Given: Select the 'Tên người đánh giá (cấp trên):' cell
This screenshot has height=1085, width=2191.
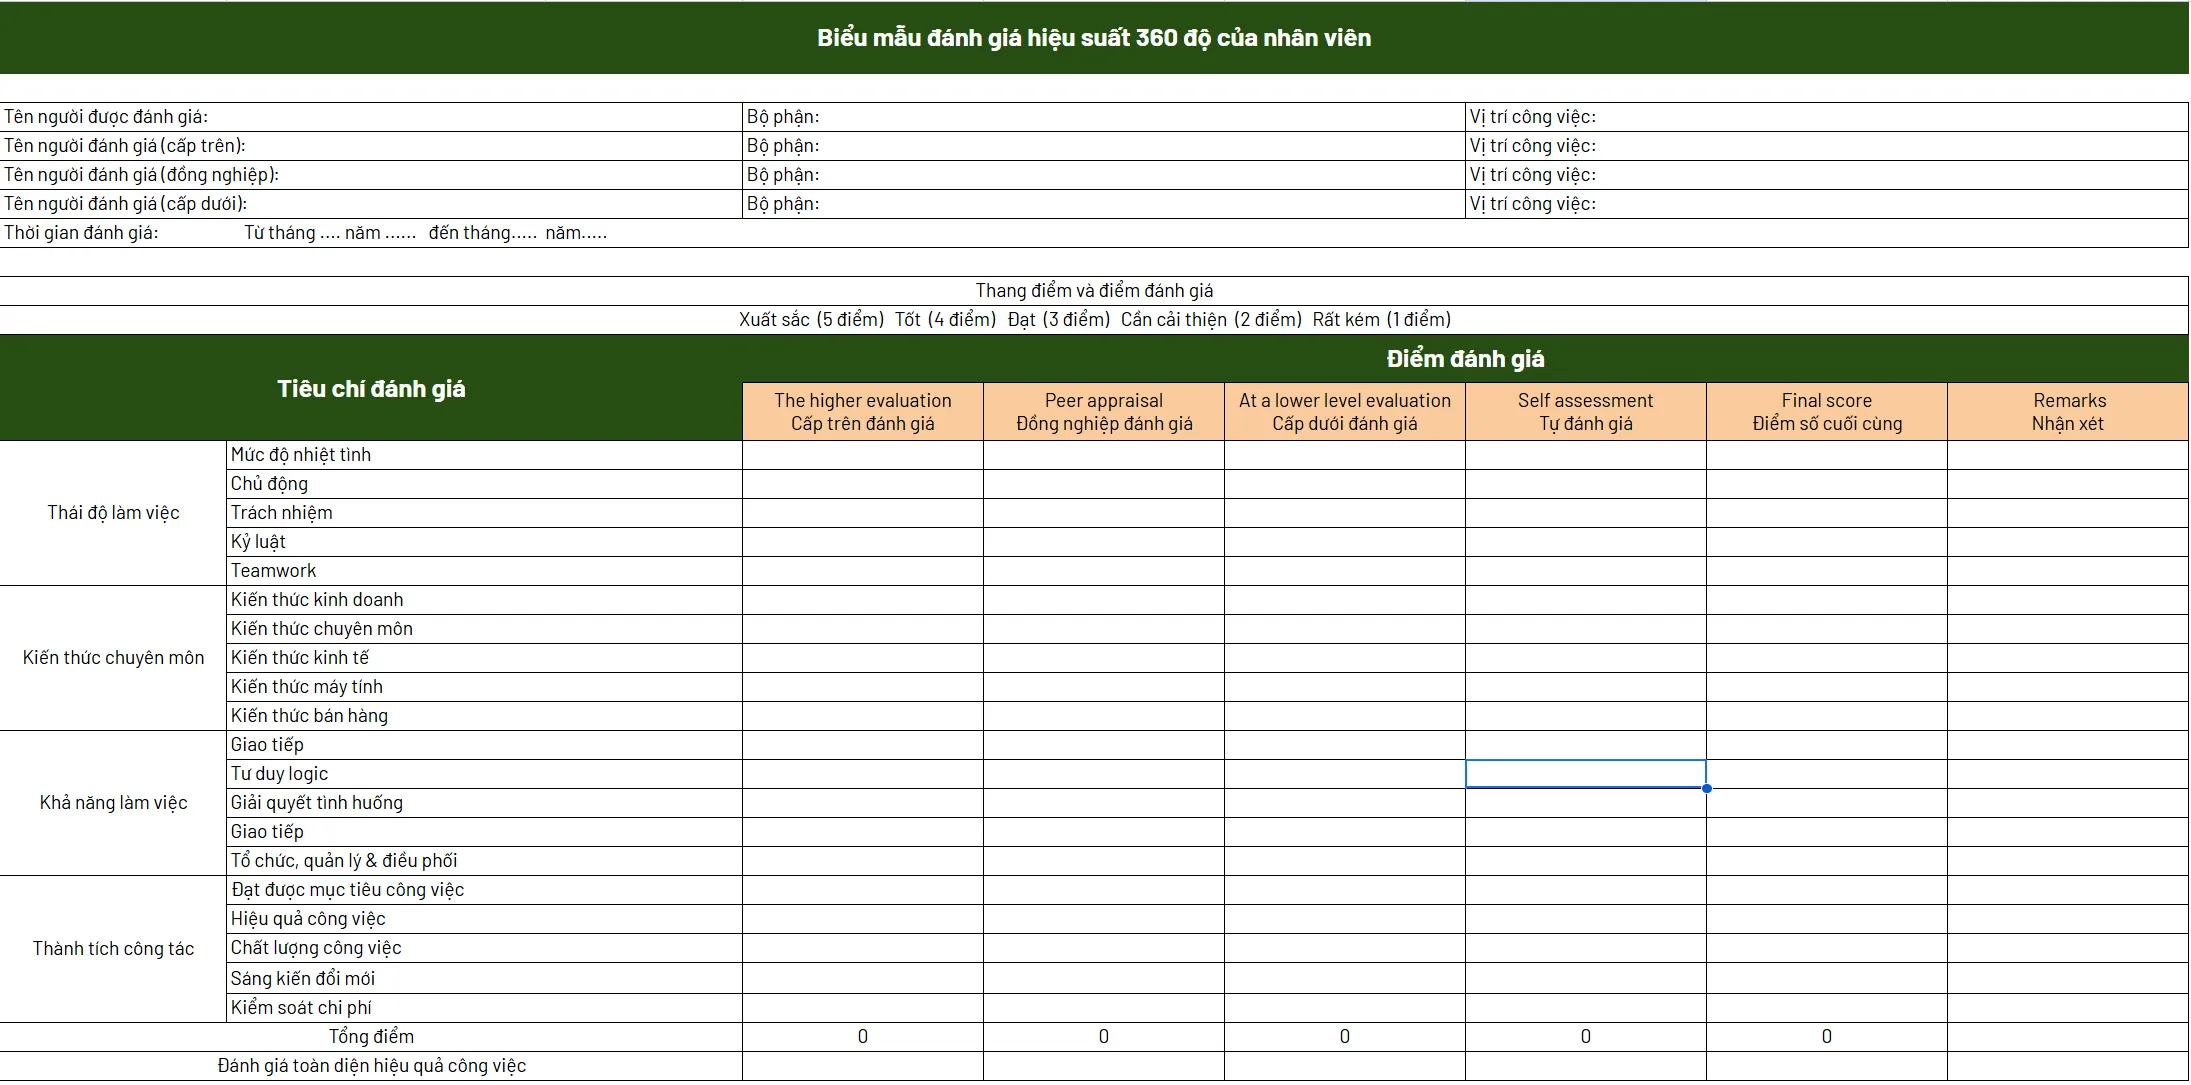Looking at the screenshot, I should [371, 146].
